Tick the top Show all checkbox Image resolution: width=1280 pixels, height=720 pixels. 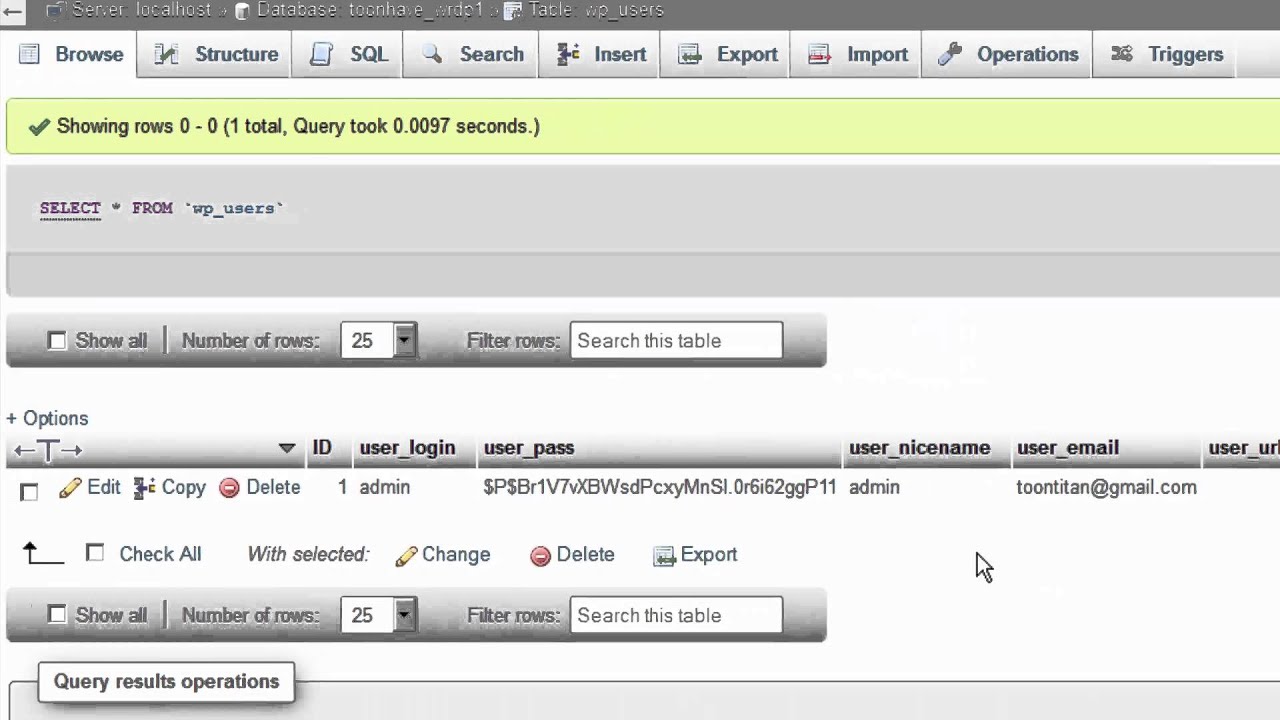point(57,341)
